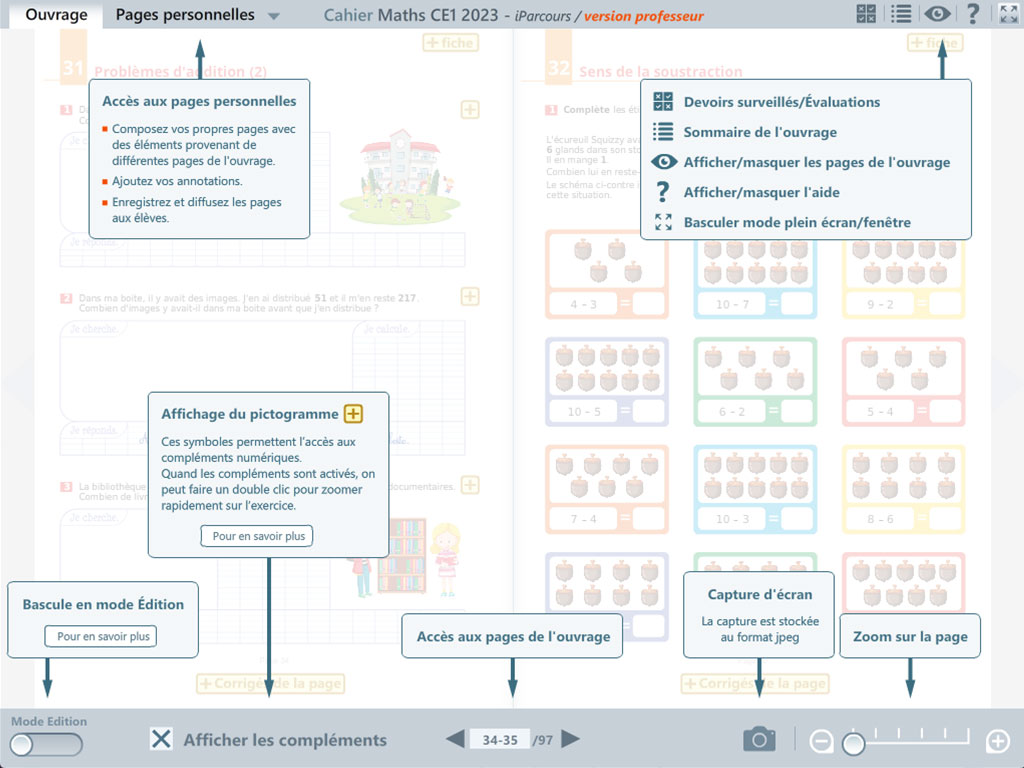Expand the Pages personnelles dropdown arrow
This screenshot has height=768, width=1024.
coord(274,16)
